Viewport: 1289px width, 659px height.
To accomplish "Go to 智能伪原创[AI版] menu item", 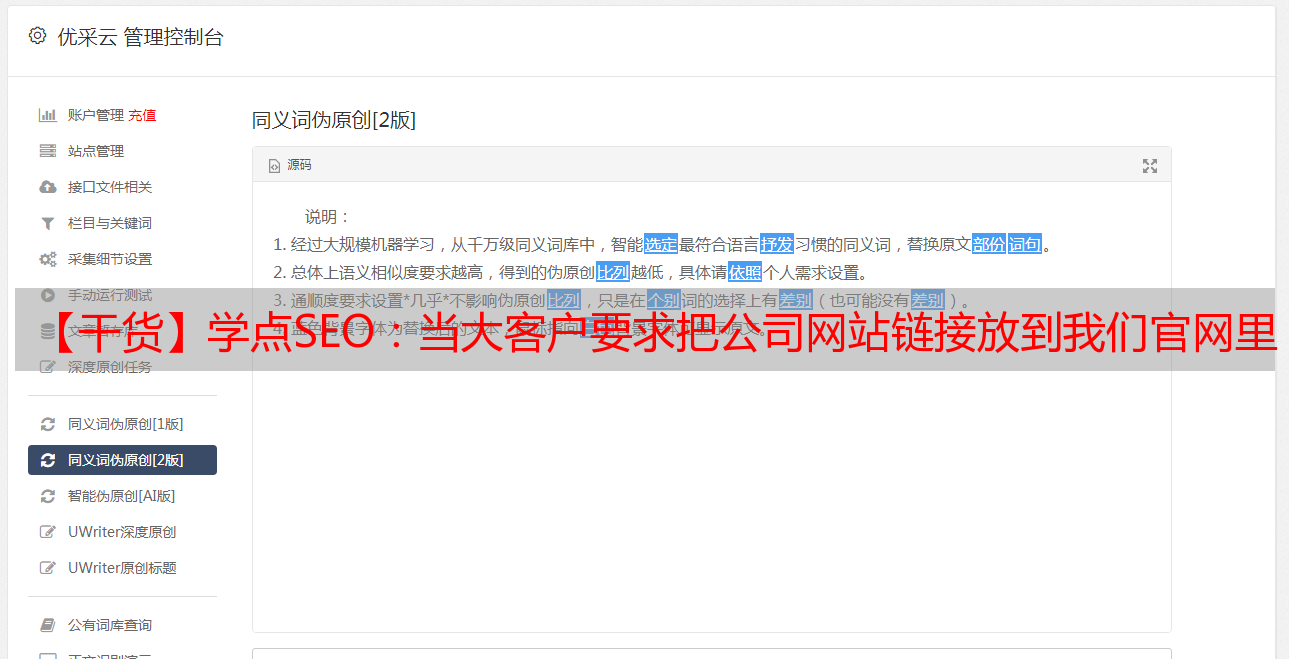I will pos(122,496).
